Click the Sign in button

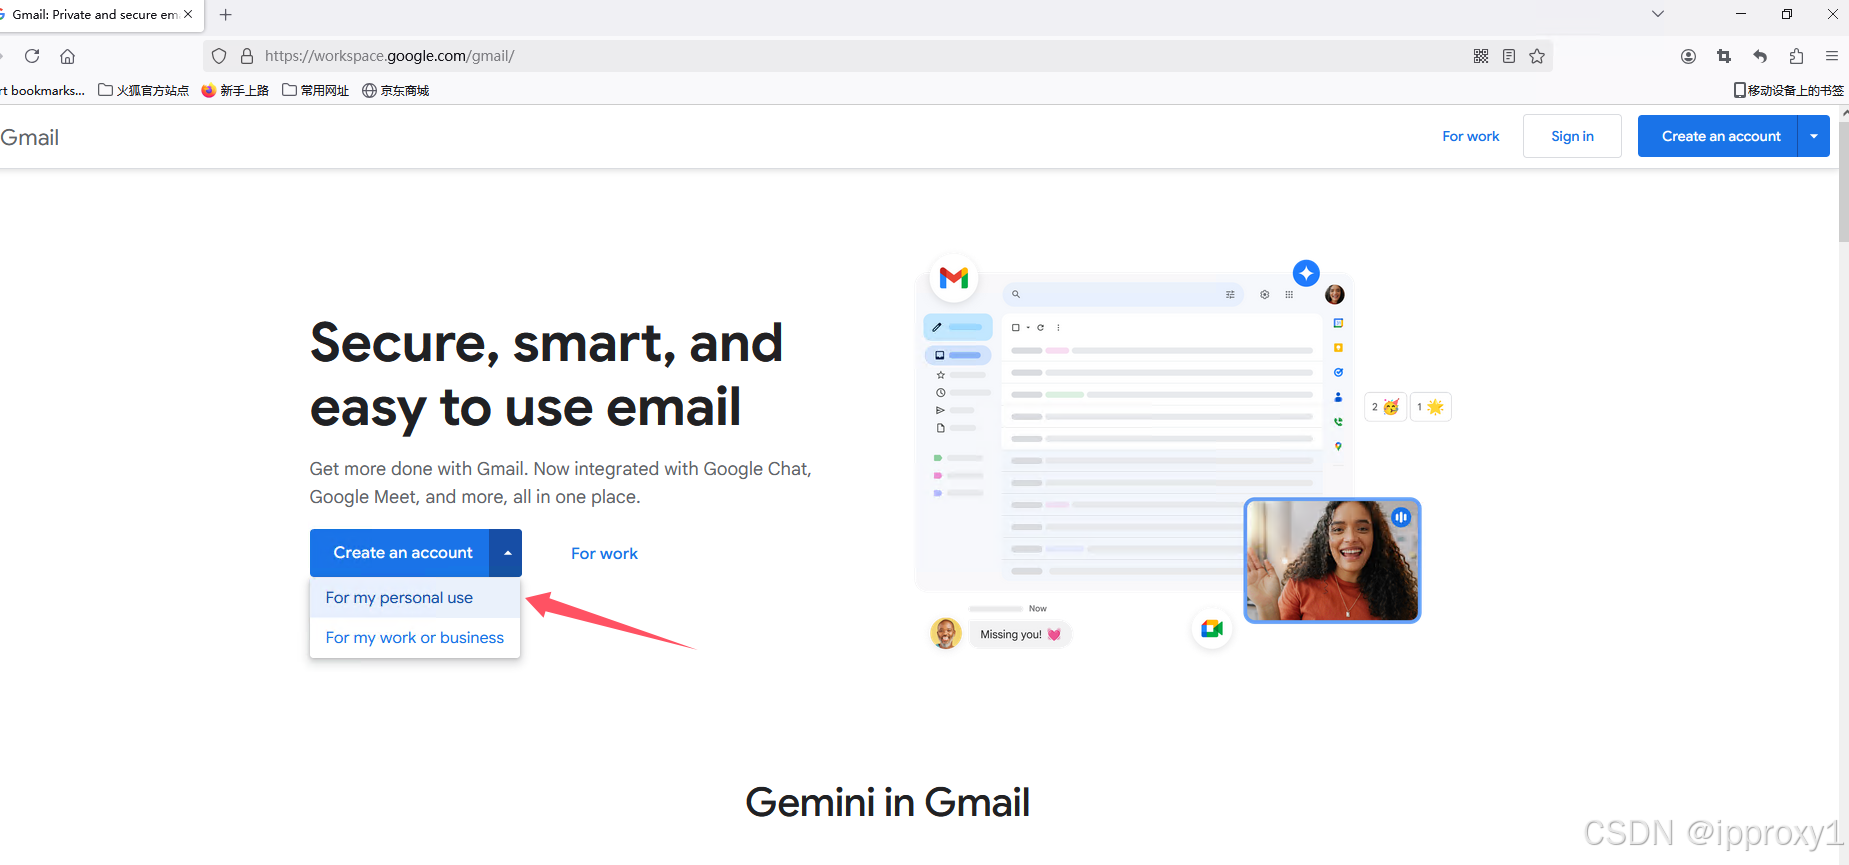click(x=1572, y=136)
